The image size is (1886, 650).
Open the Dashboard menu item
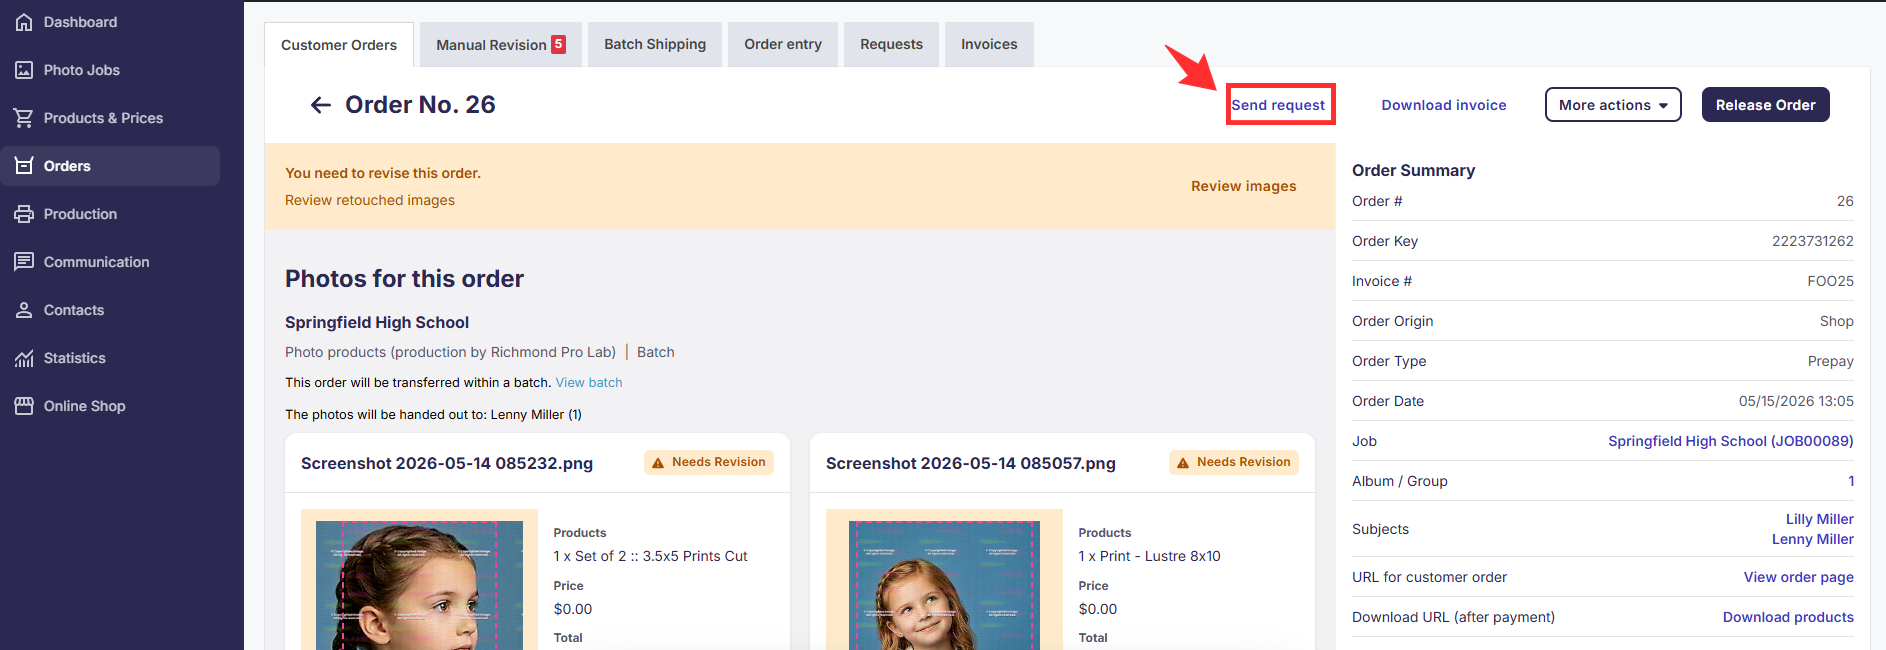110,22
